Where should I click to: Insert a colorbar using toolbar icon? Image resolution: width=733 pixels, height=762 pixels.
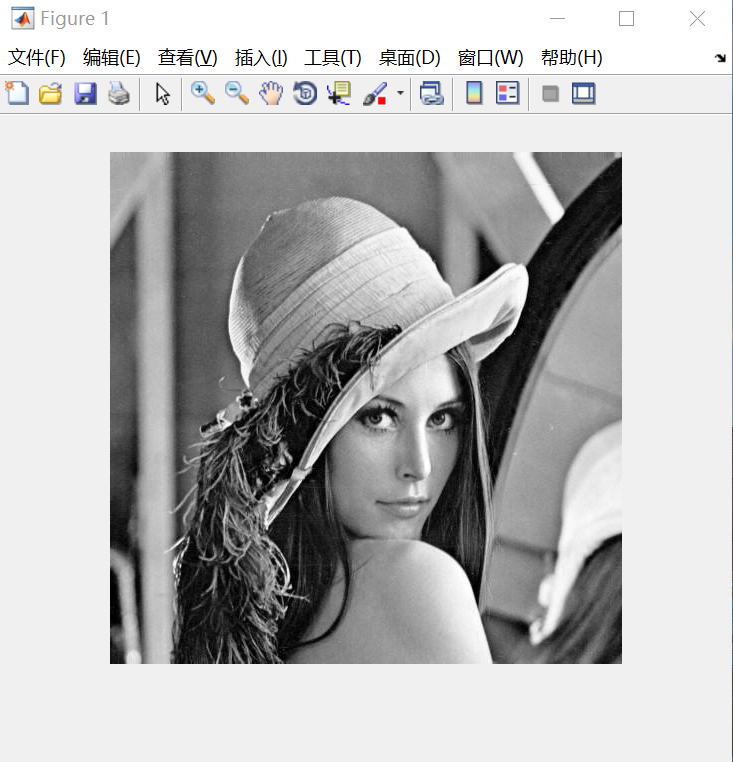[x=474, y=93]
